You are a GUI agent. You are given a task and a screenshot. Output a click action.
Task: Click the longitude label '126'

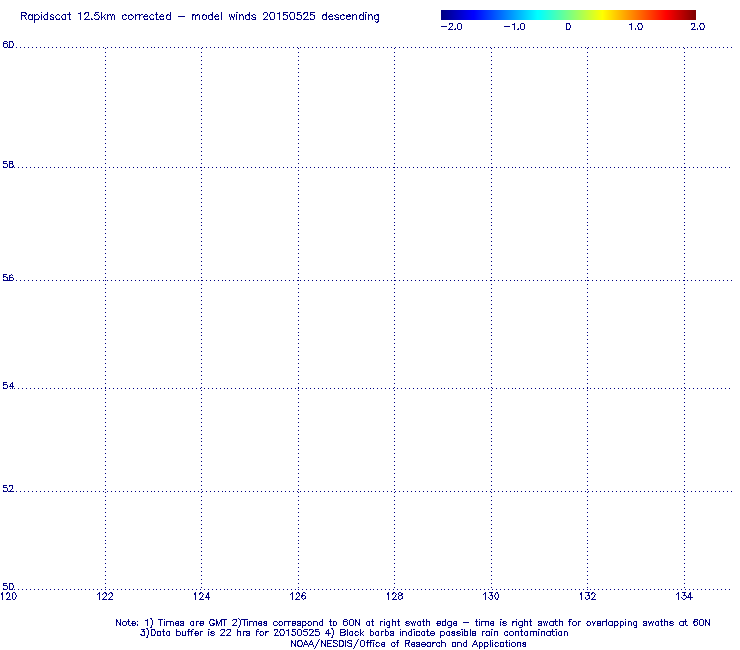[298, 596]
